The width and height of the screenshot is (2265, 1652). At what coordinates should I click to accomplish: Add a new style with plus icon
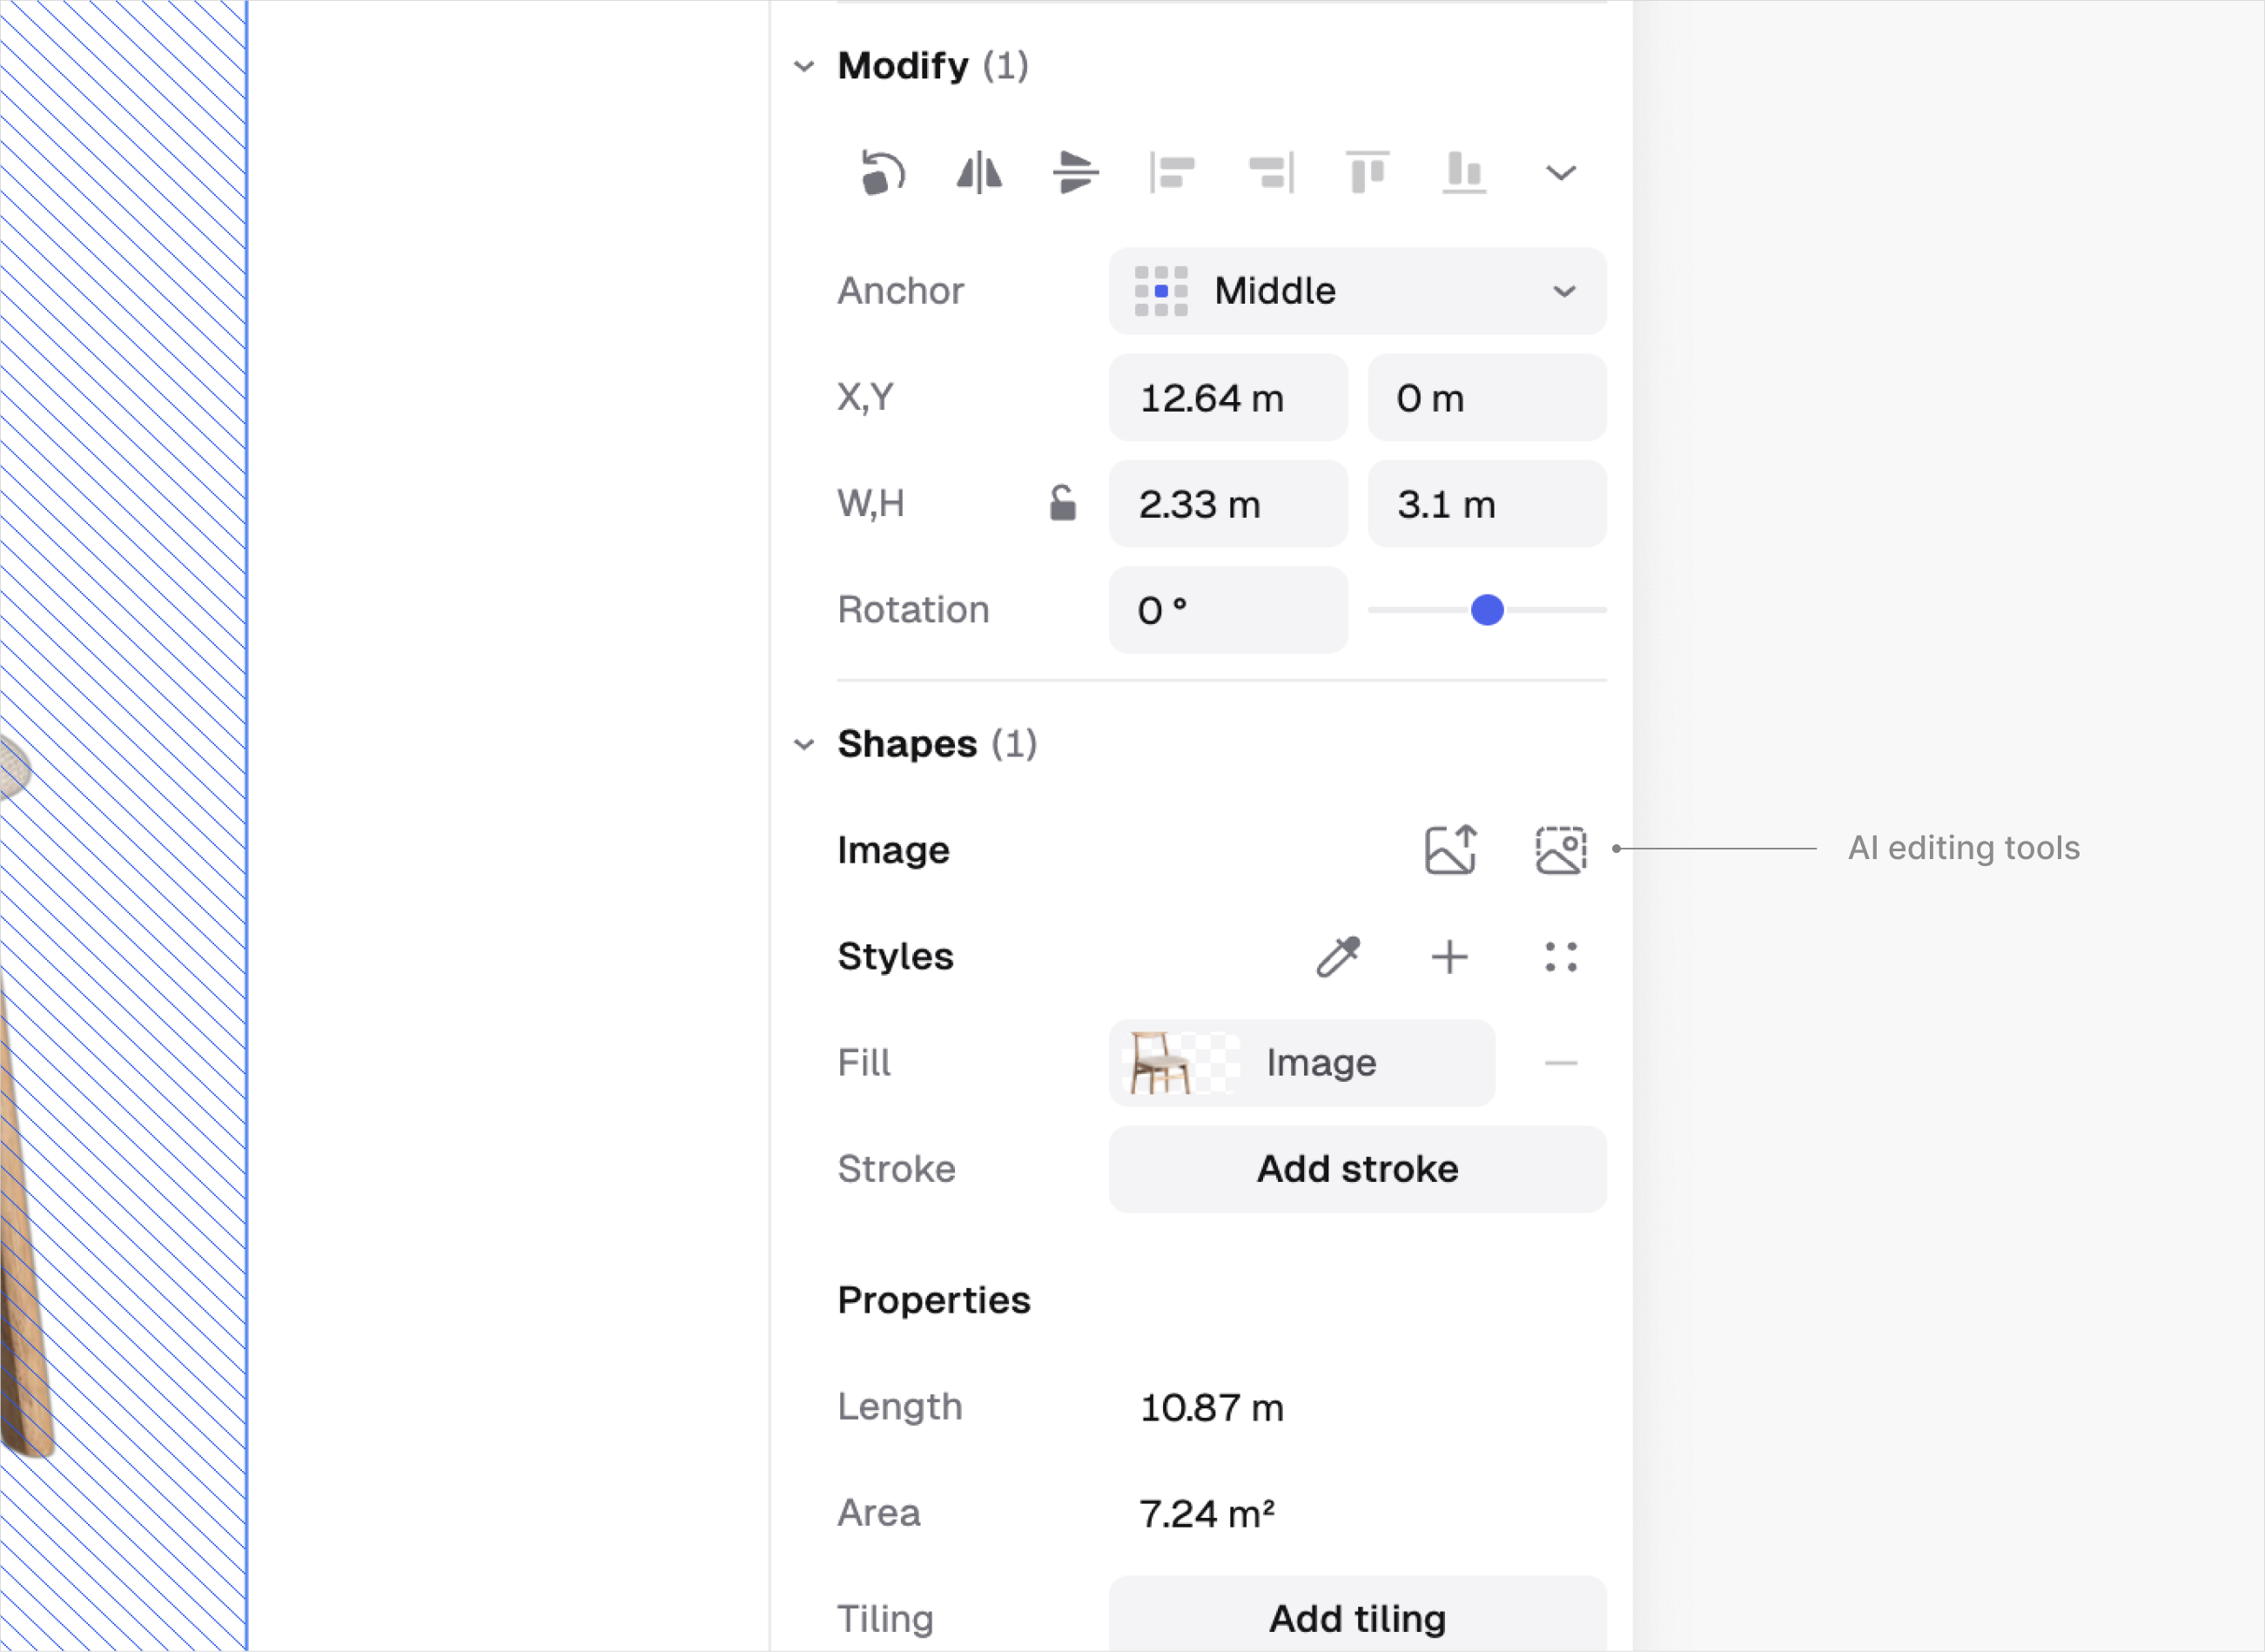coord(1449,957)
